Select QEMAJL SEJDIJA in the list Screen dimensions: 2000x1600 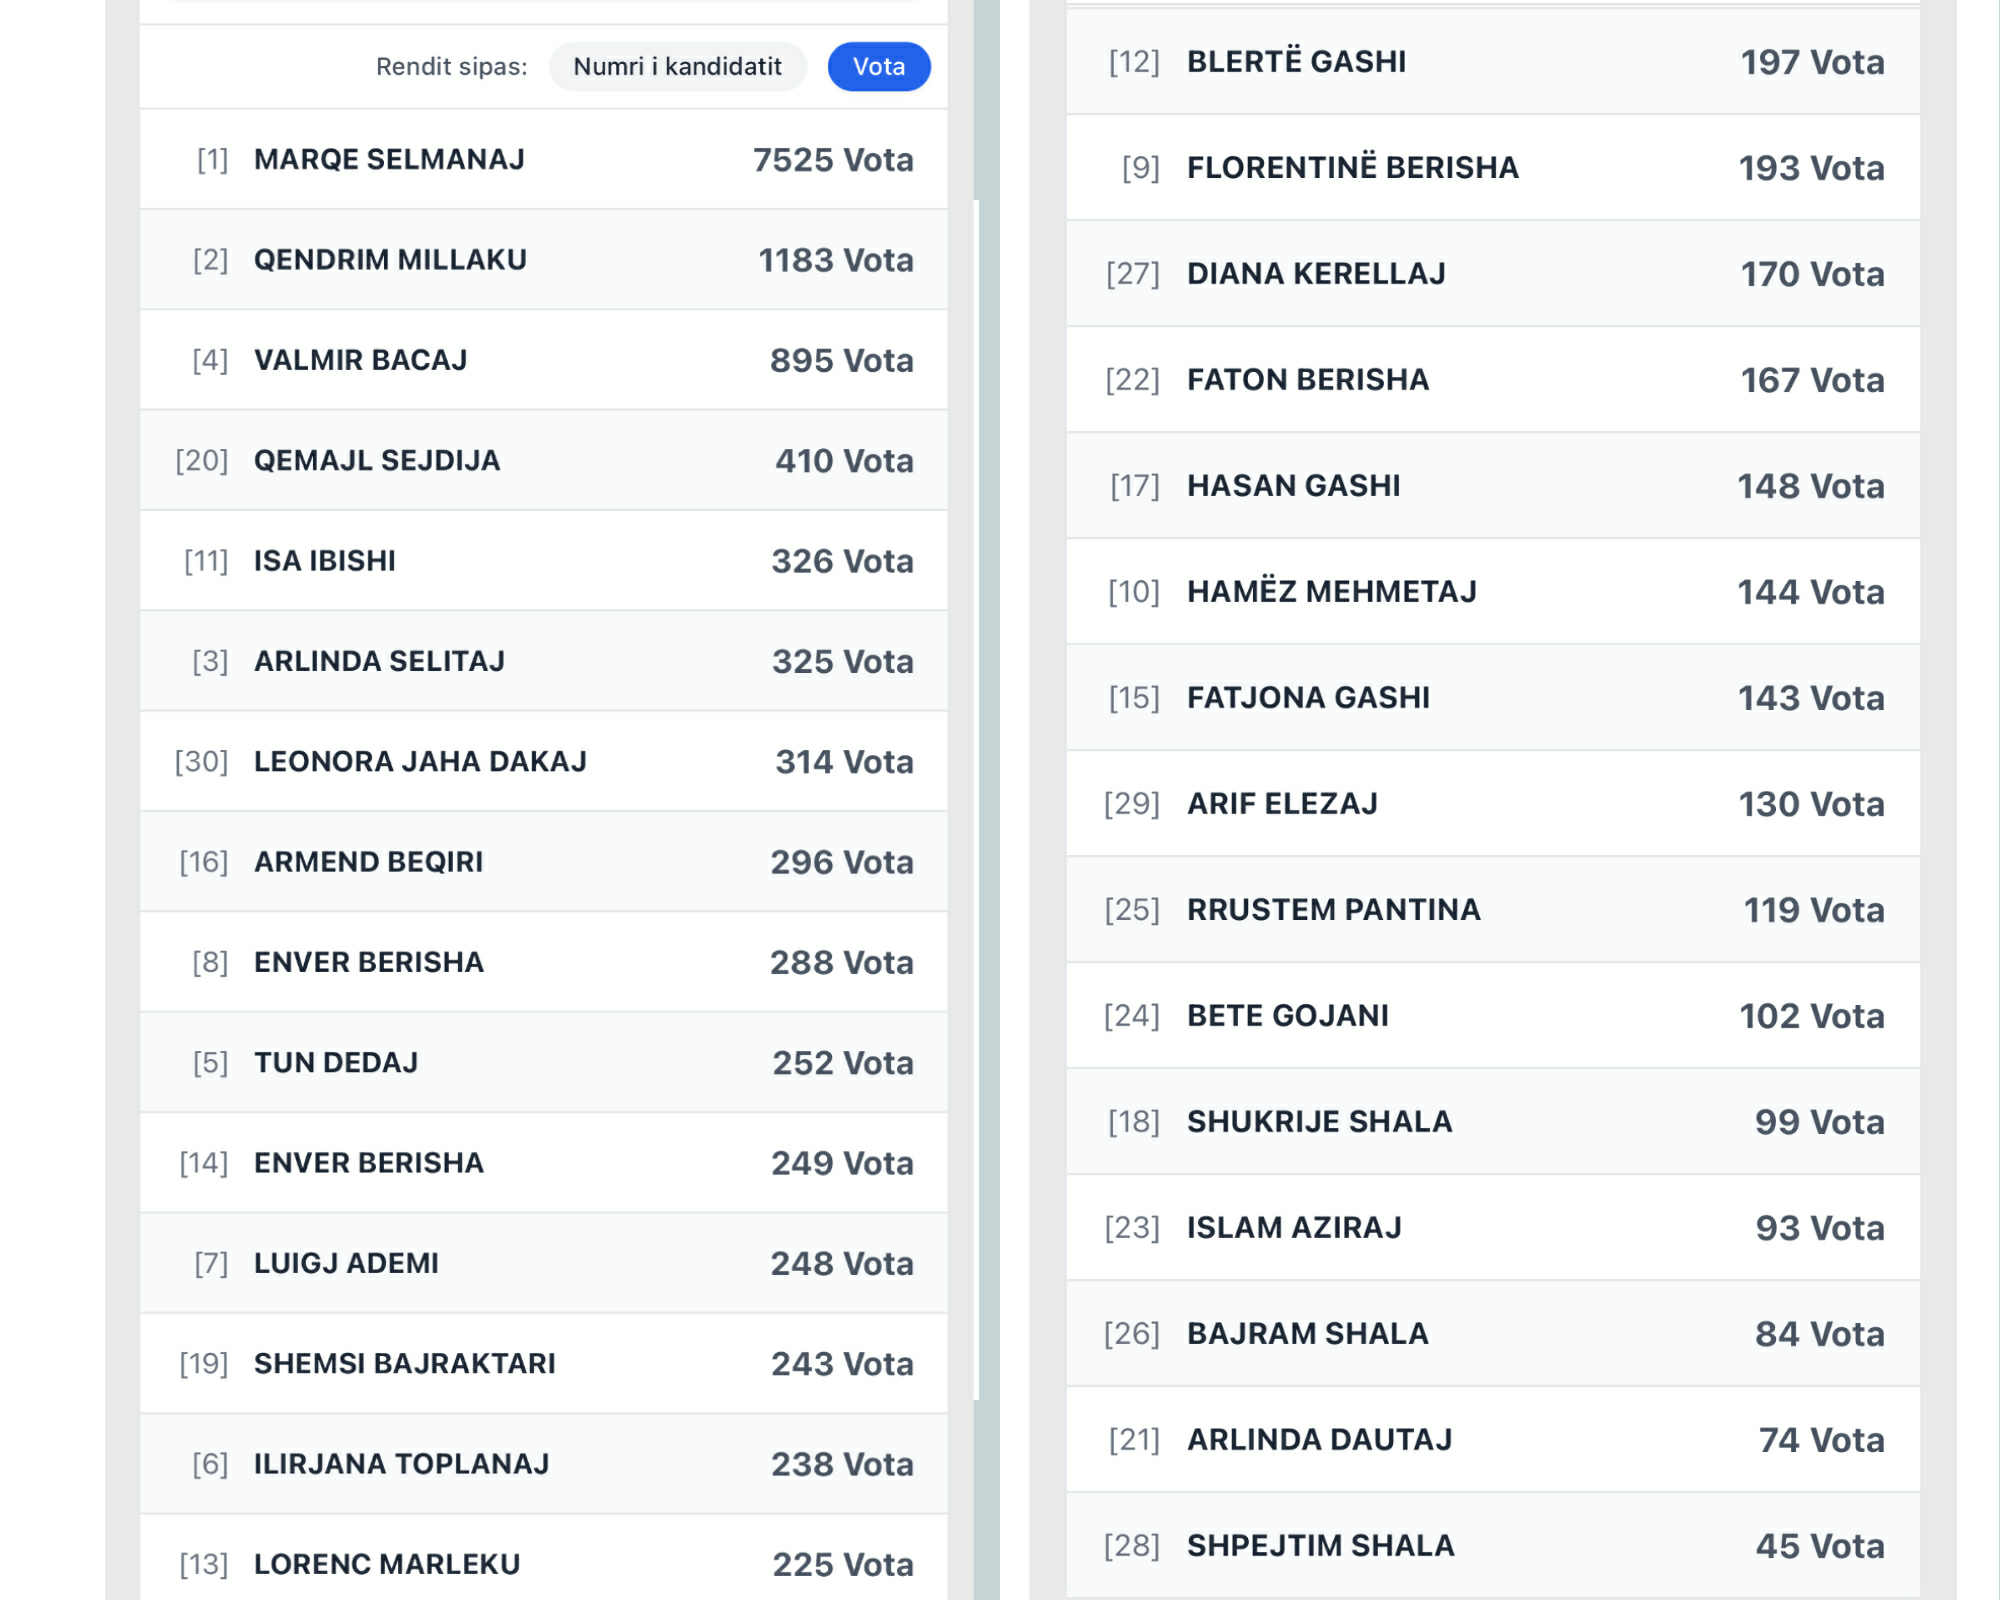point(543,461)
